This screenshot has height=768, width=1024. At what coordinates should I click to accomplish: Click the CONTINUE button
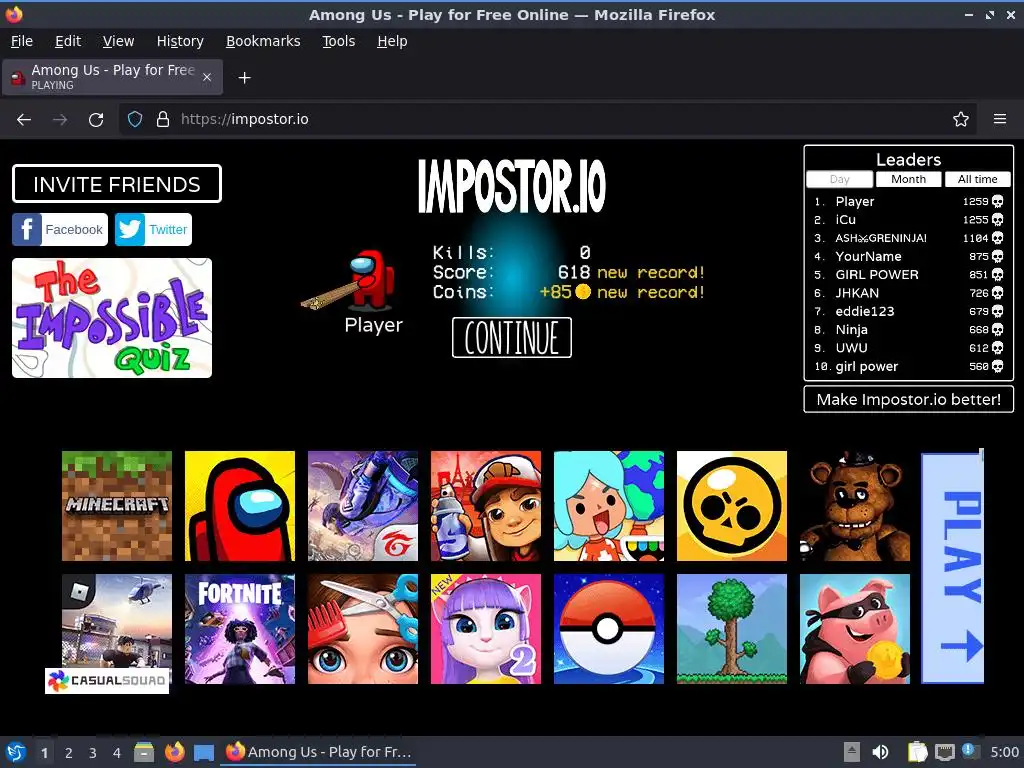pos(512,338)
